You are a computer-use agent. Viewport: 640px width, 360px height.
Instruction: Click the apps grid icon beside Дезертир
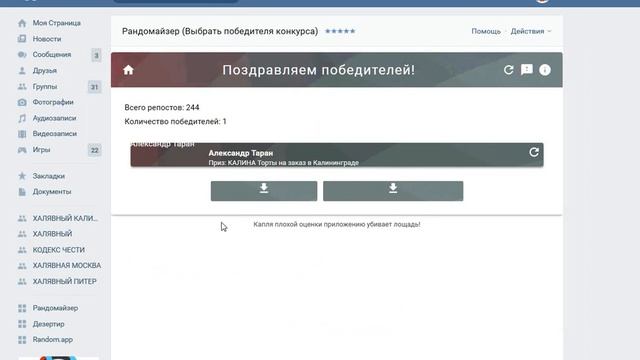pyautogui.click(x=22, y=324)
